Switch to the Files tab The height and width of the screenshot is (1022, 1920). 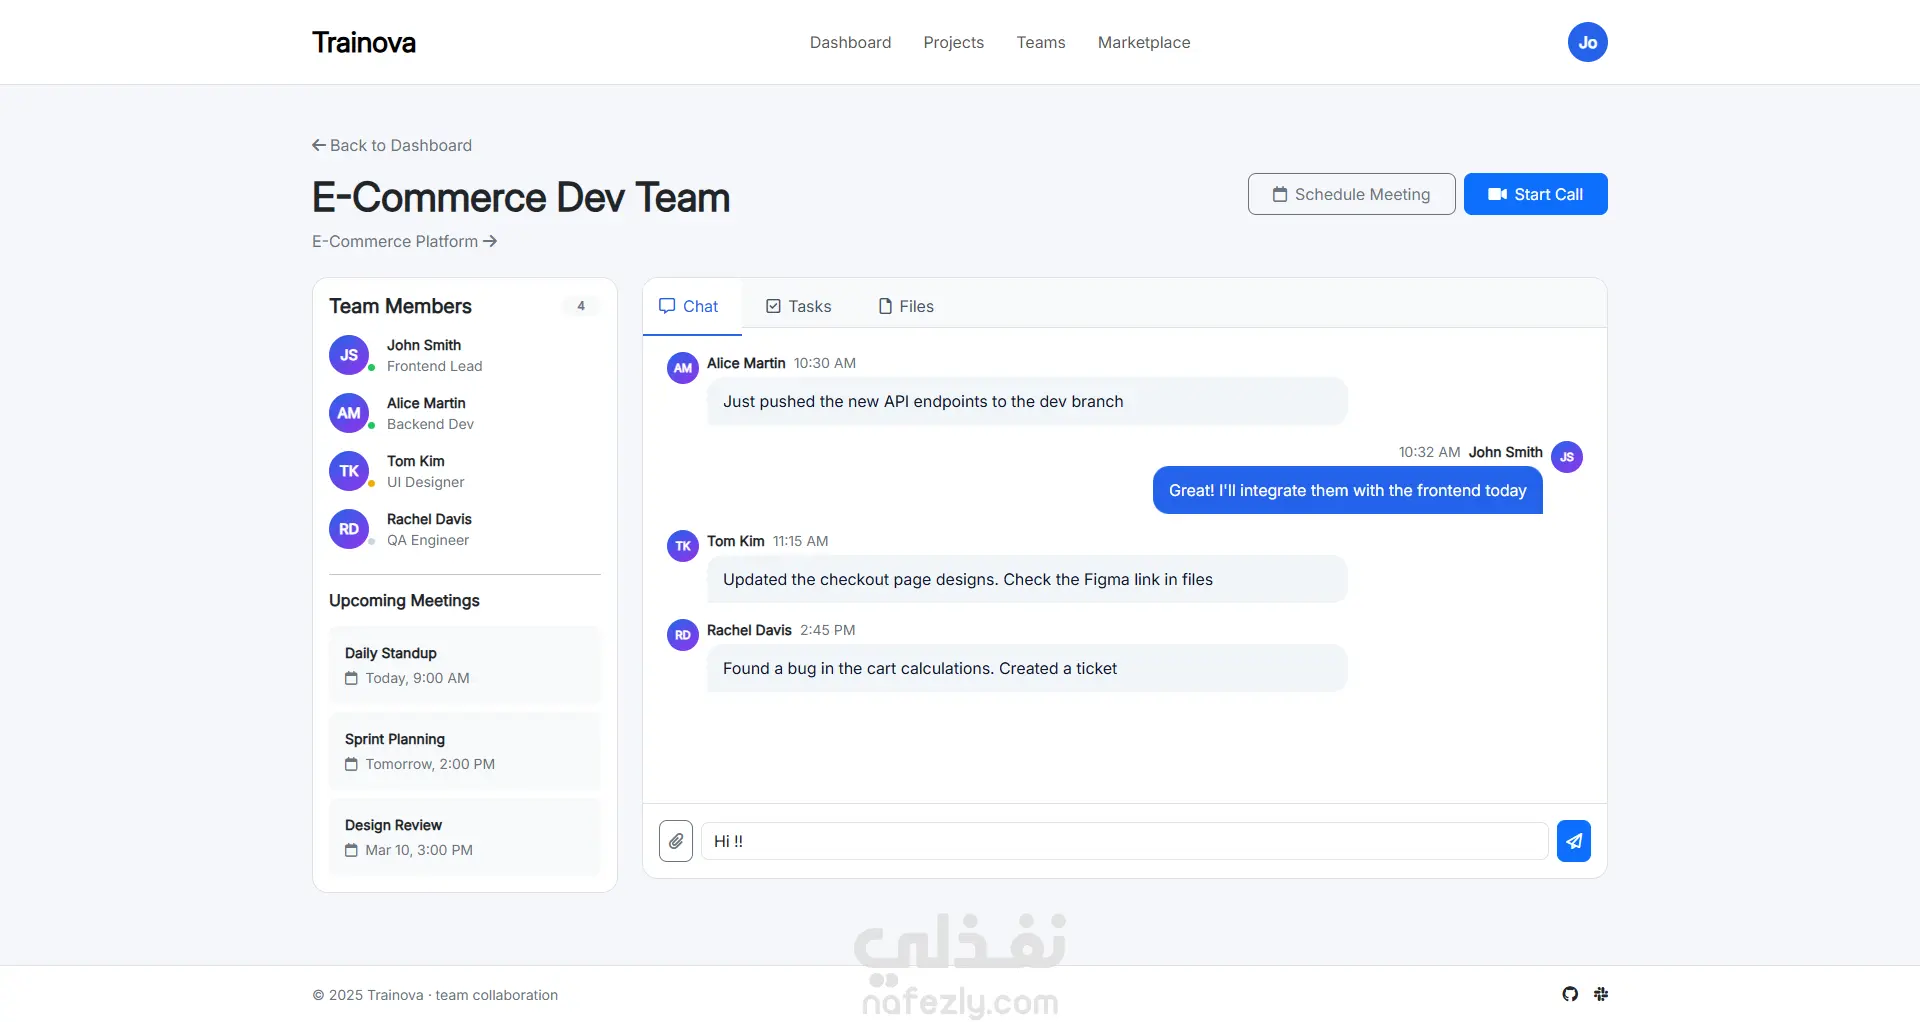point(905,306)
